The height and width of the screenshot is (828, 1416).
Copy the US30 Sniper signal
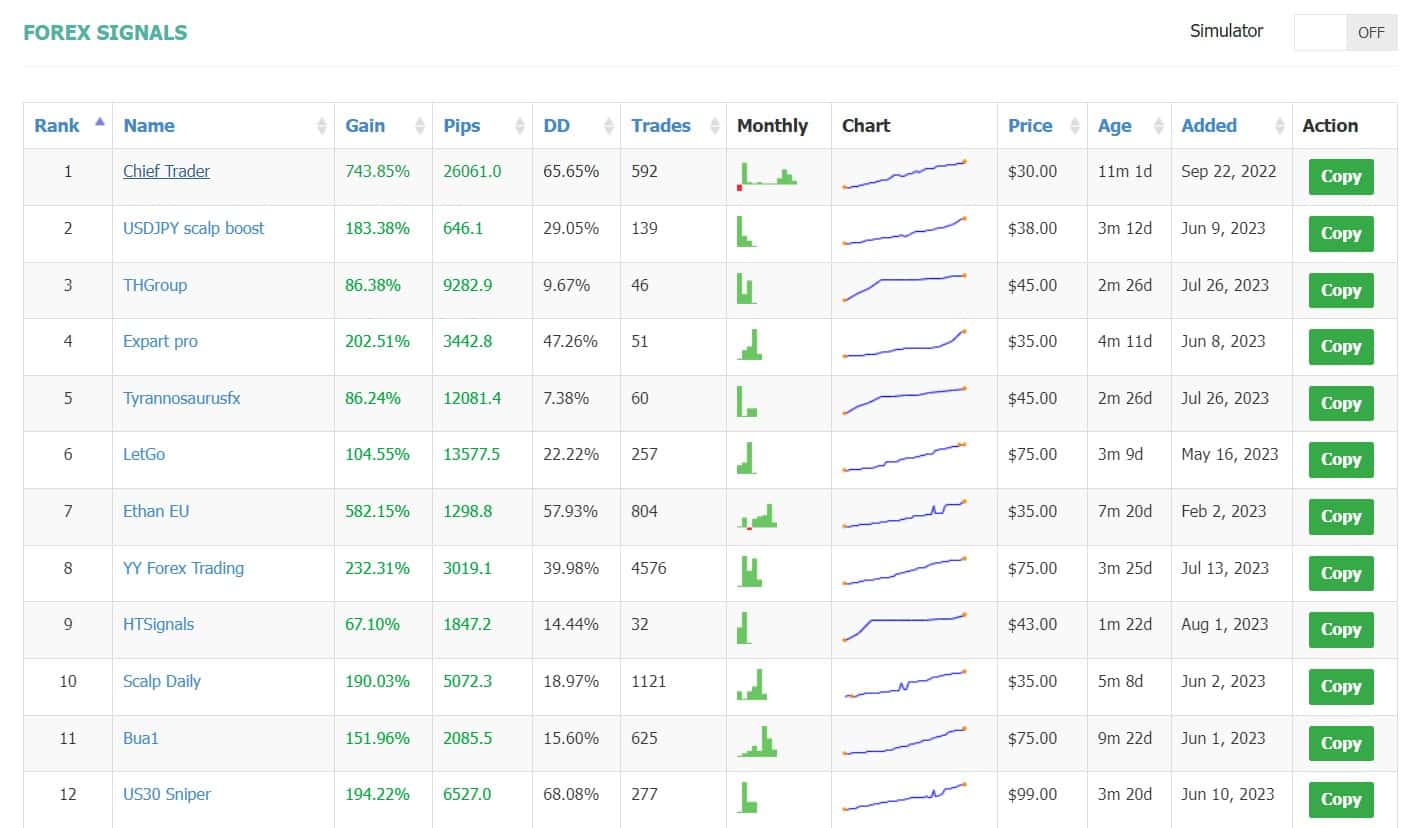point(1341,800)
